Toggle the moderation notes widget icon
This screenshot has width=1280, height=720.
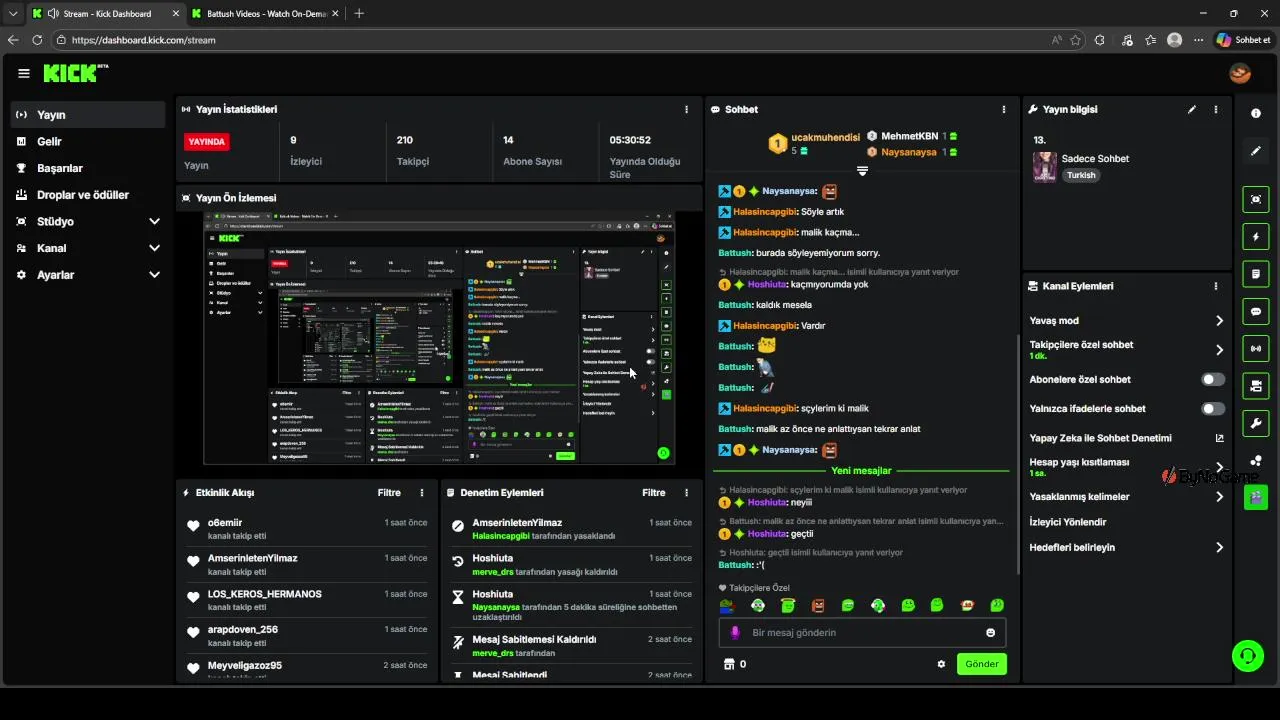[1256, 274]
